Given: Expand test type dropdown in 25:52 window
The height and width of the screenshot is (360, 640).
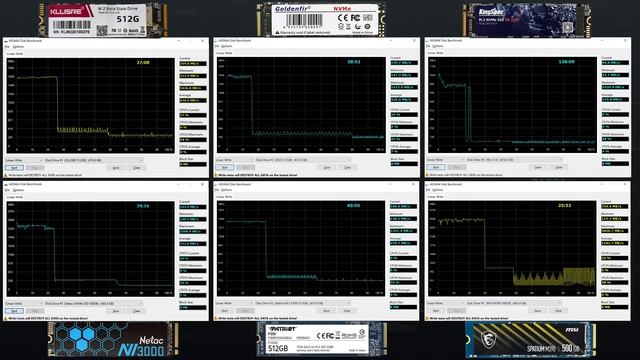Looking at the screenshot, I should 445,303.
